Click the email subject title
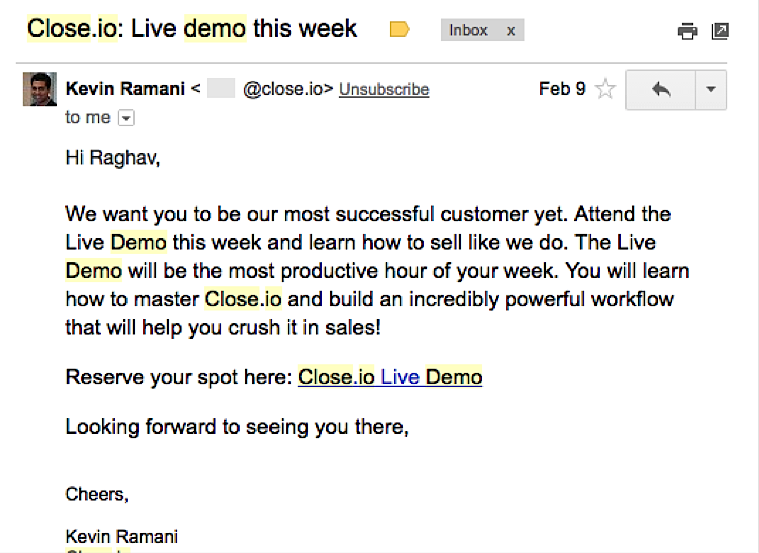Image resolution: width=759 pixels, height=553 pixels. (192, 28)
